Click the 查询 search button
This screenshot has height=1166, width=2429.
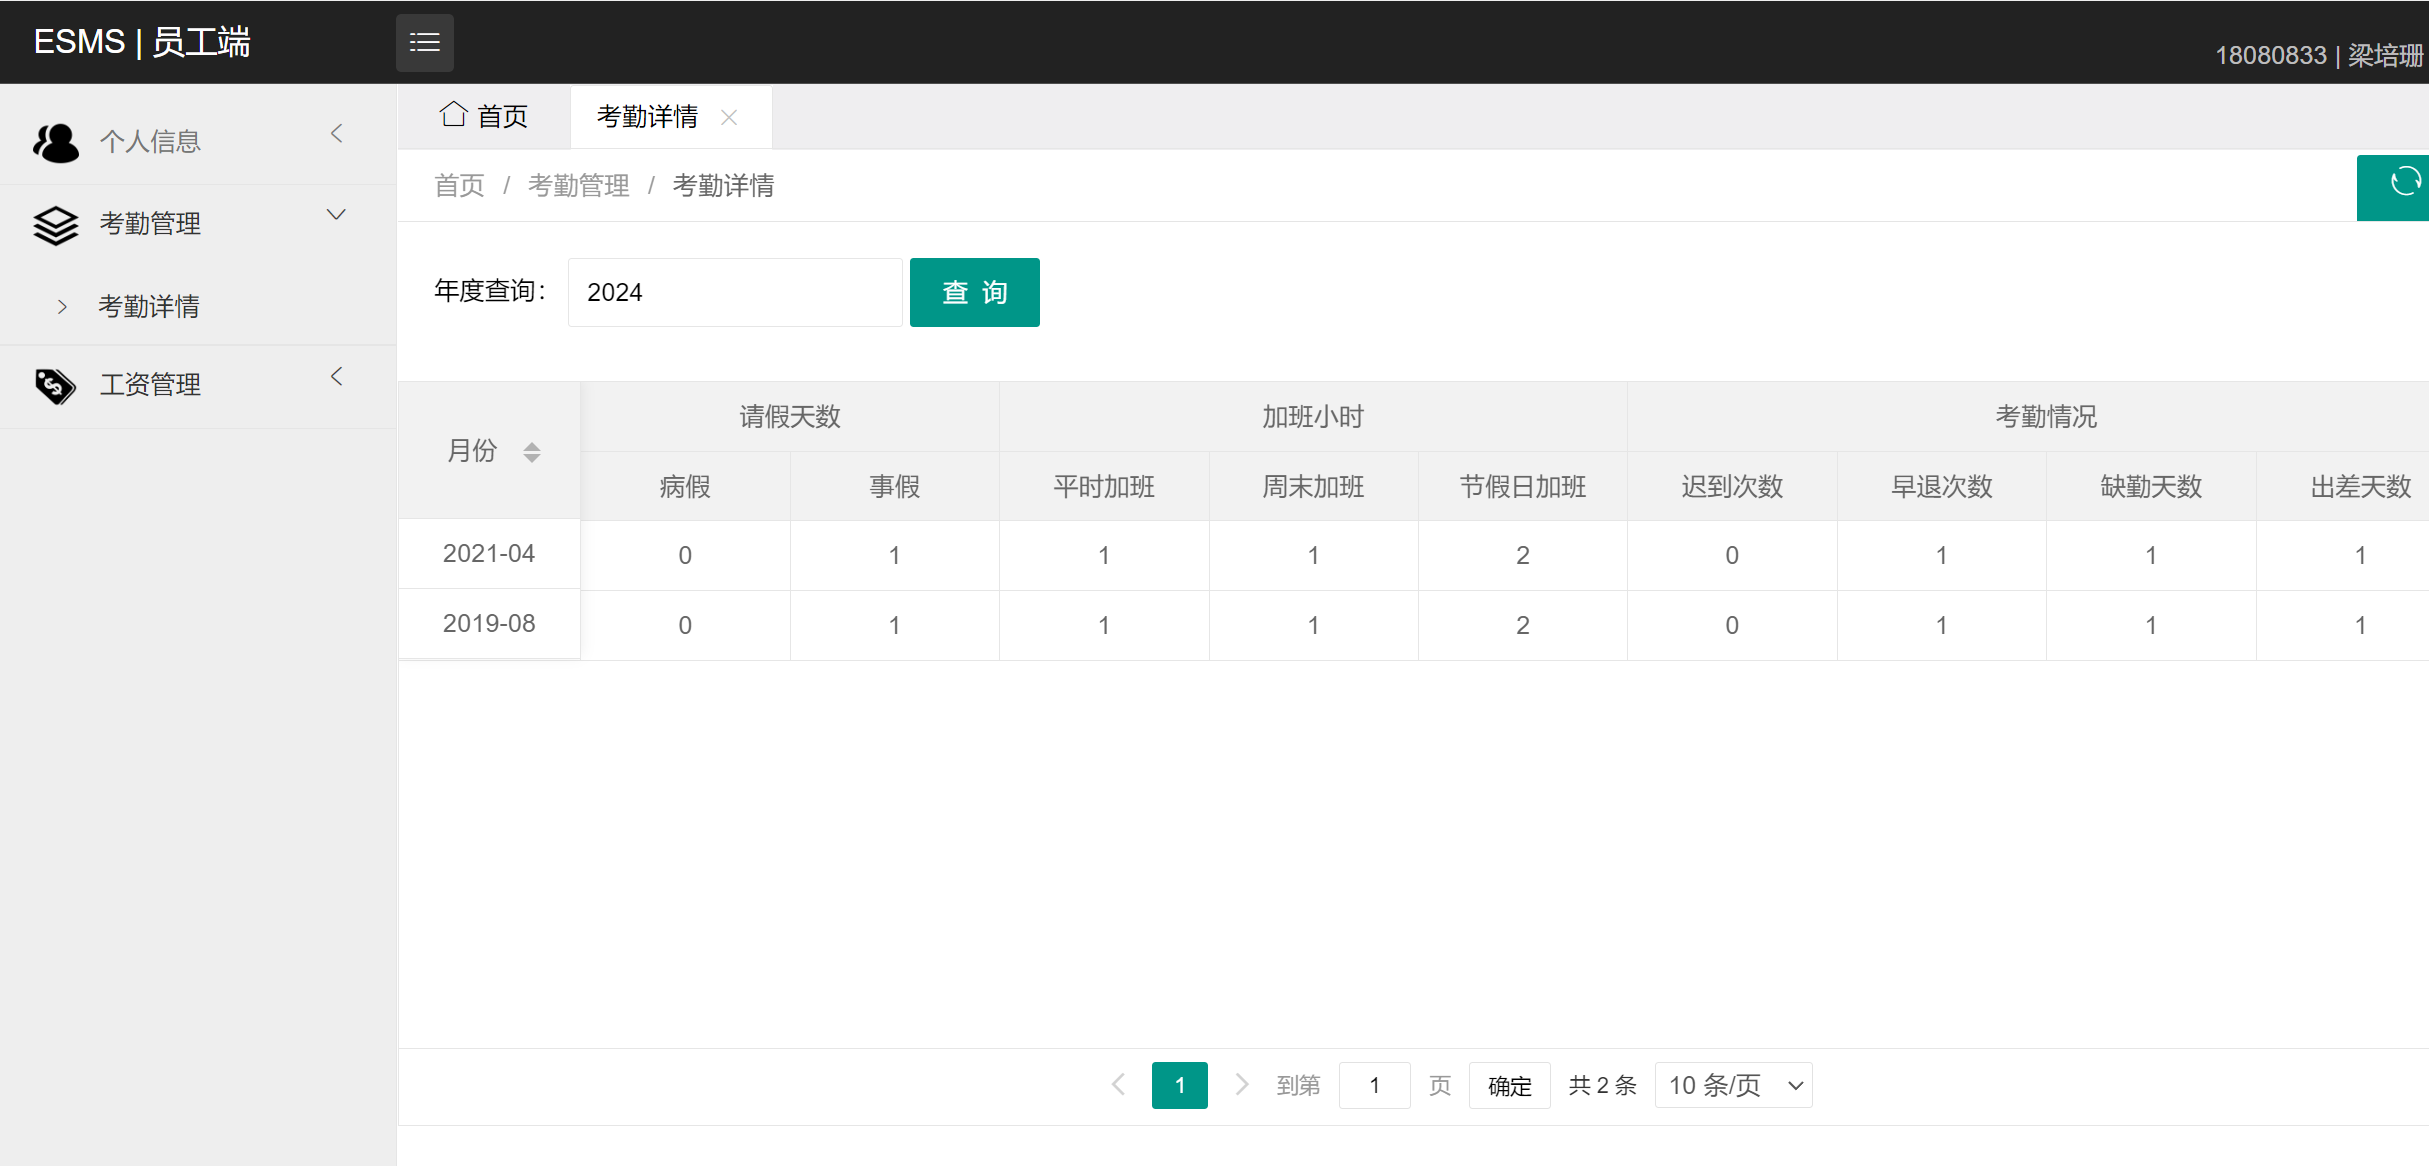coord(974,292)
